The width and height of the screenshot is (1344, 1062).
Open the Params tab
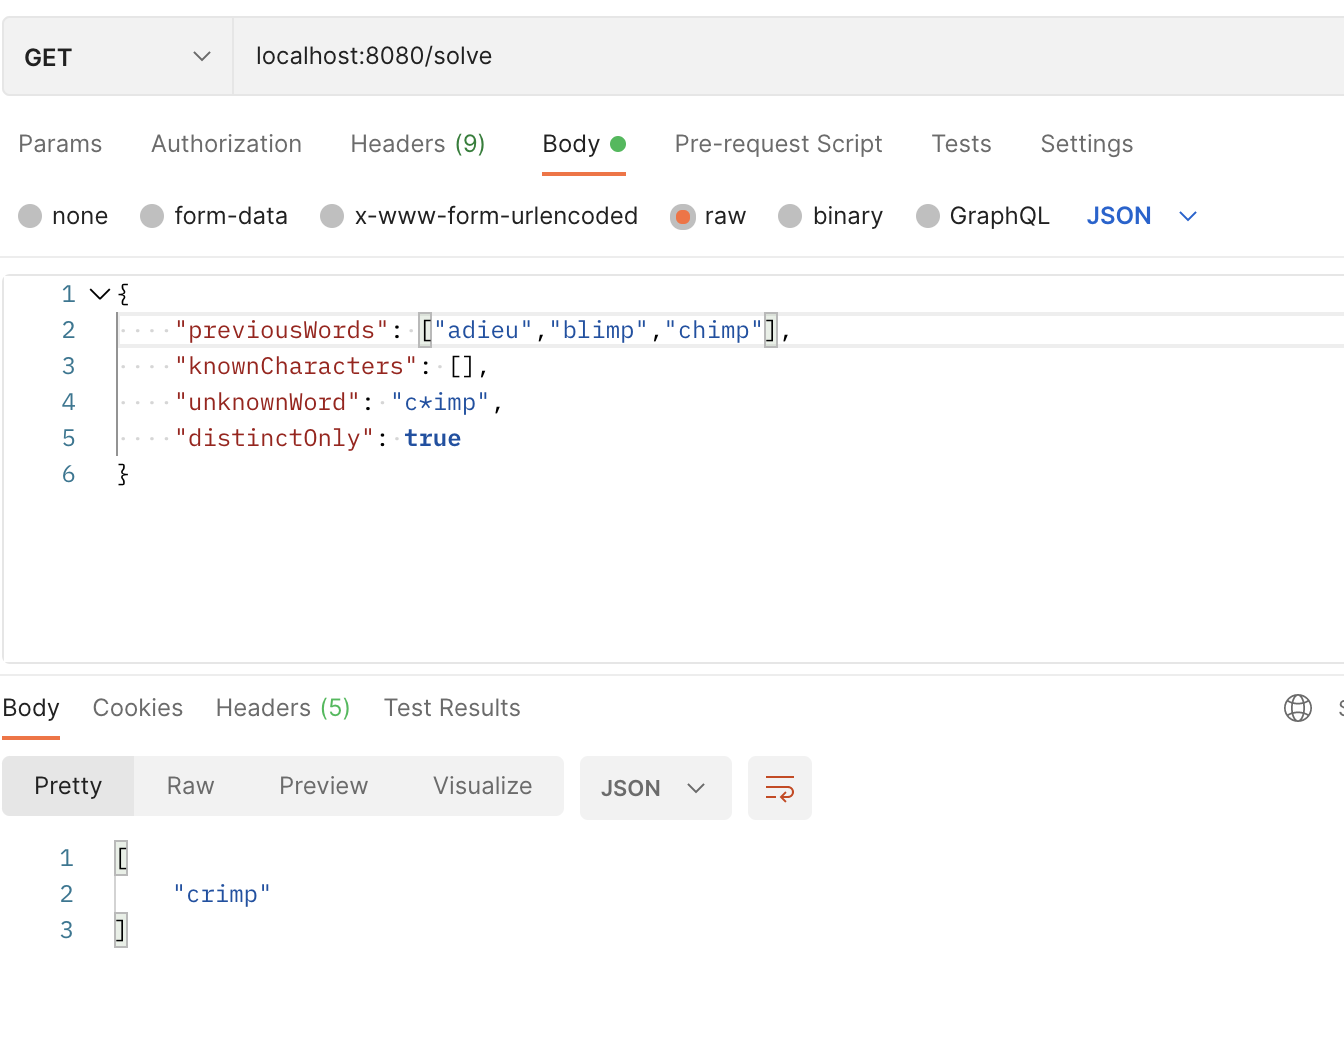pyautogui.click(x=60, y=143)
